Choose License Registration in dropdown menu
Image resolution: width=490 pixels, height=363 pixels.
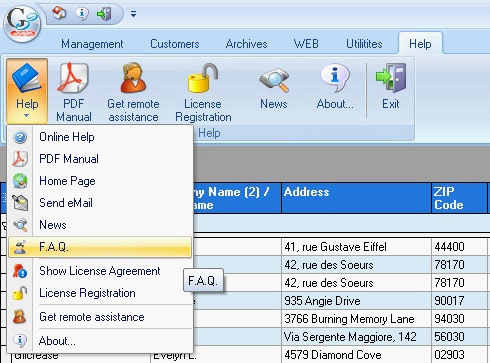point(100,293)
